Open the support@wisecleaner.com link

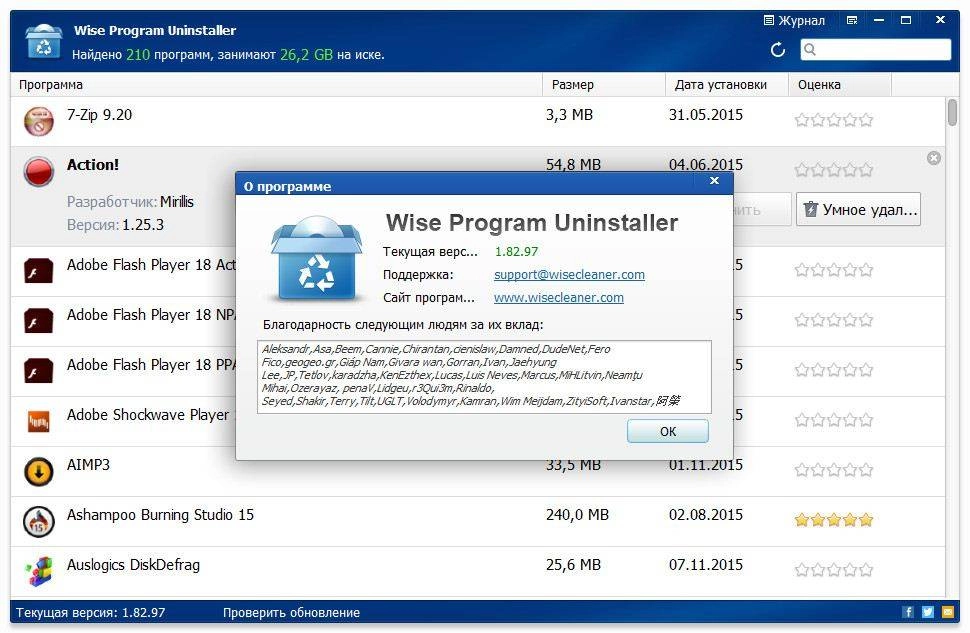[569, 275]
